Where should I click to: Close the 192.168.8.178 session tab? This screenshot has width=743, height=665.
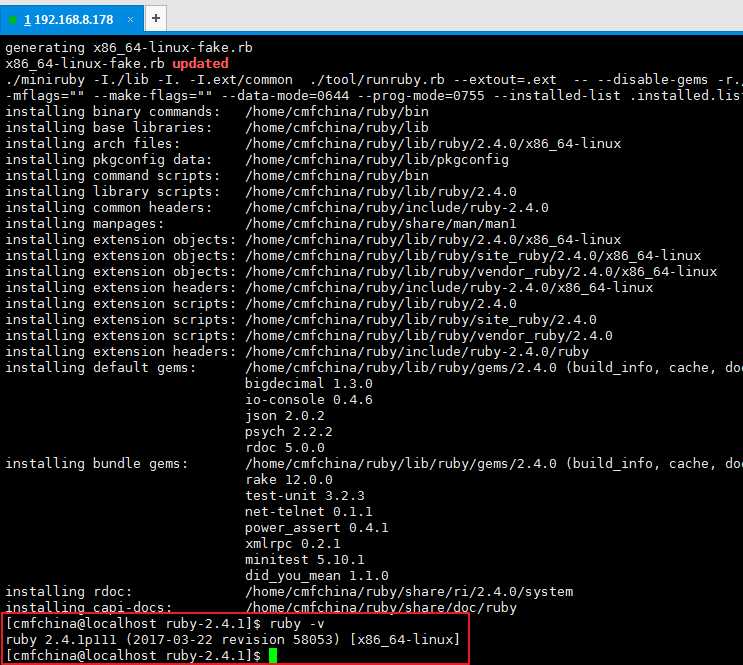point(130,19)
